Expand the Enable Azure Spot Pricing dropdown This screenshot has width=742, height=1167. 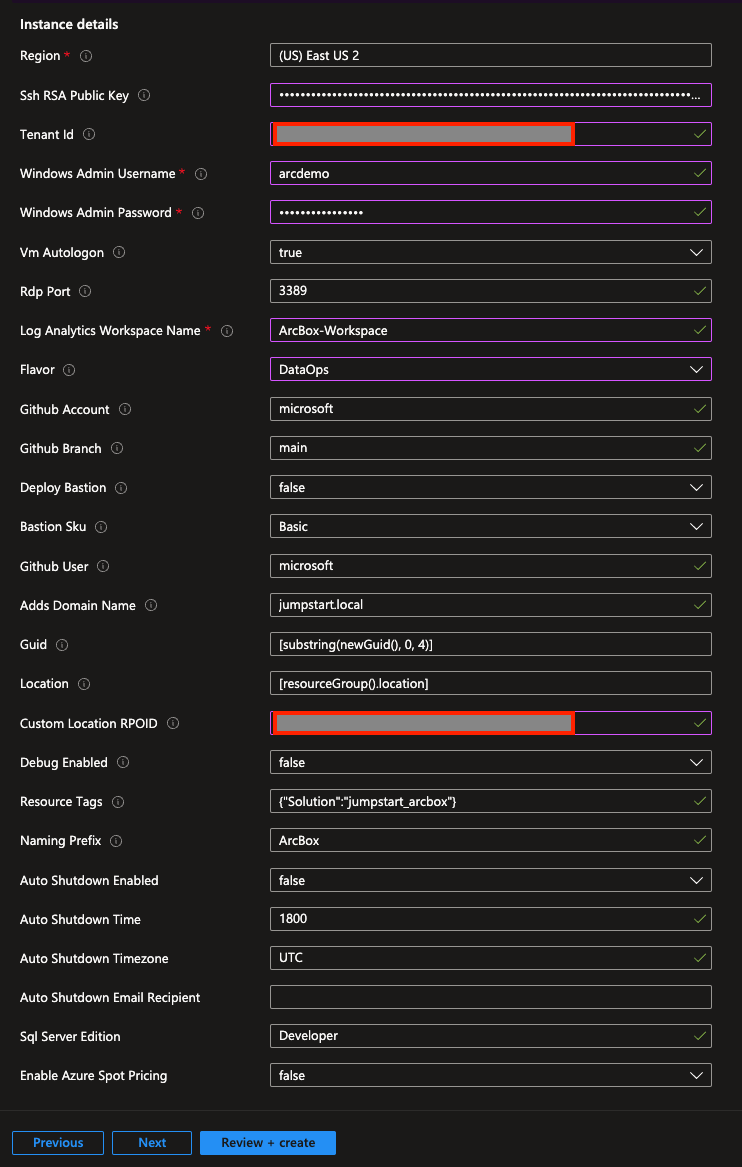click(490, 1075)
